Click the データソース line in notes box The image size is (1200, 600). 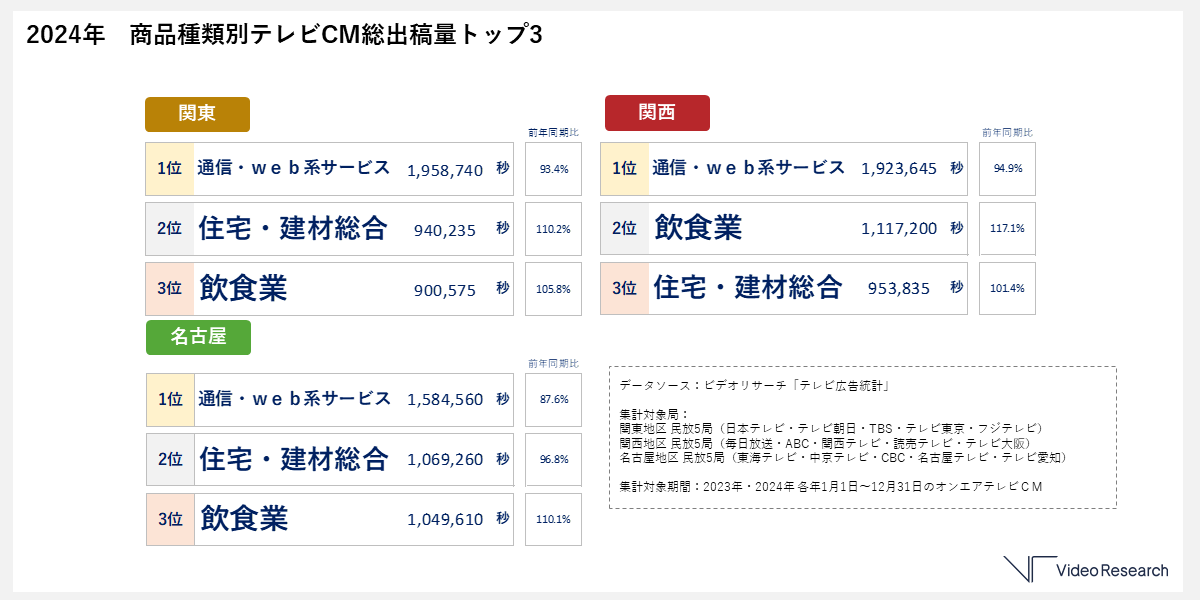tap(754, 385)
